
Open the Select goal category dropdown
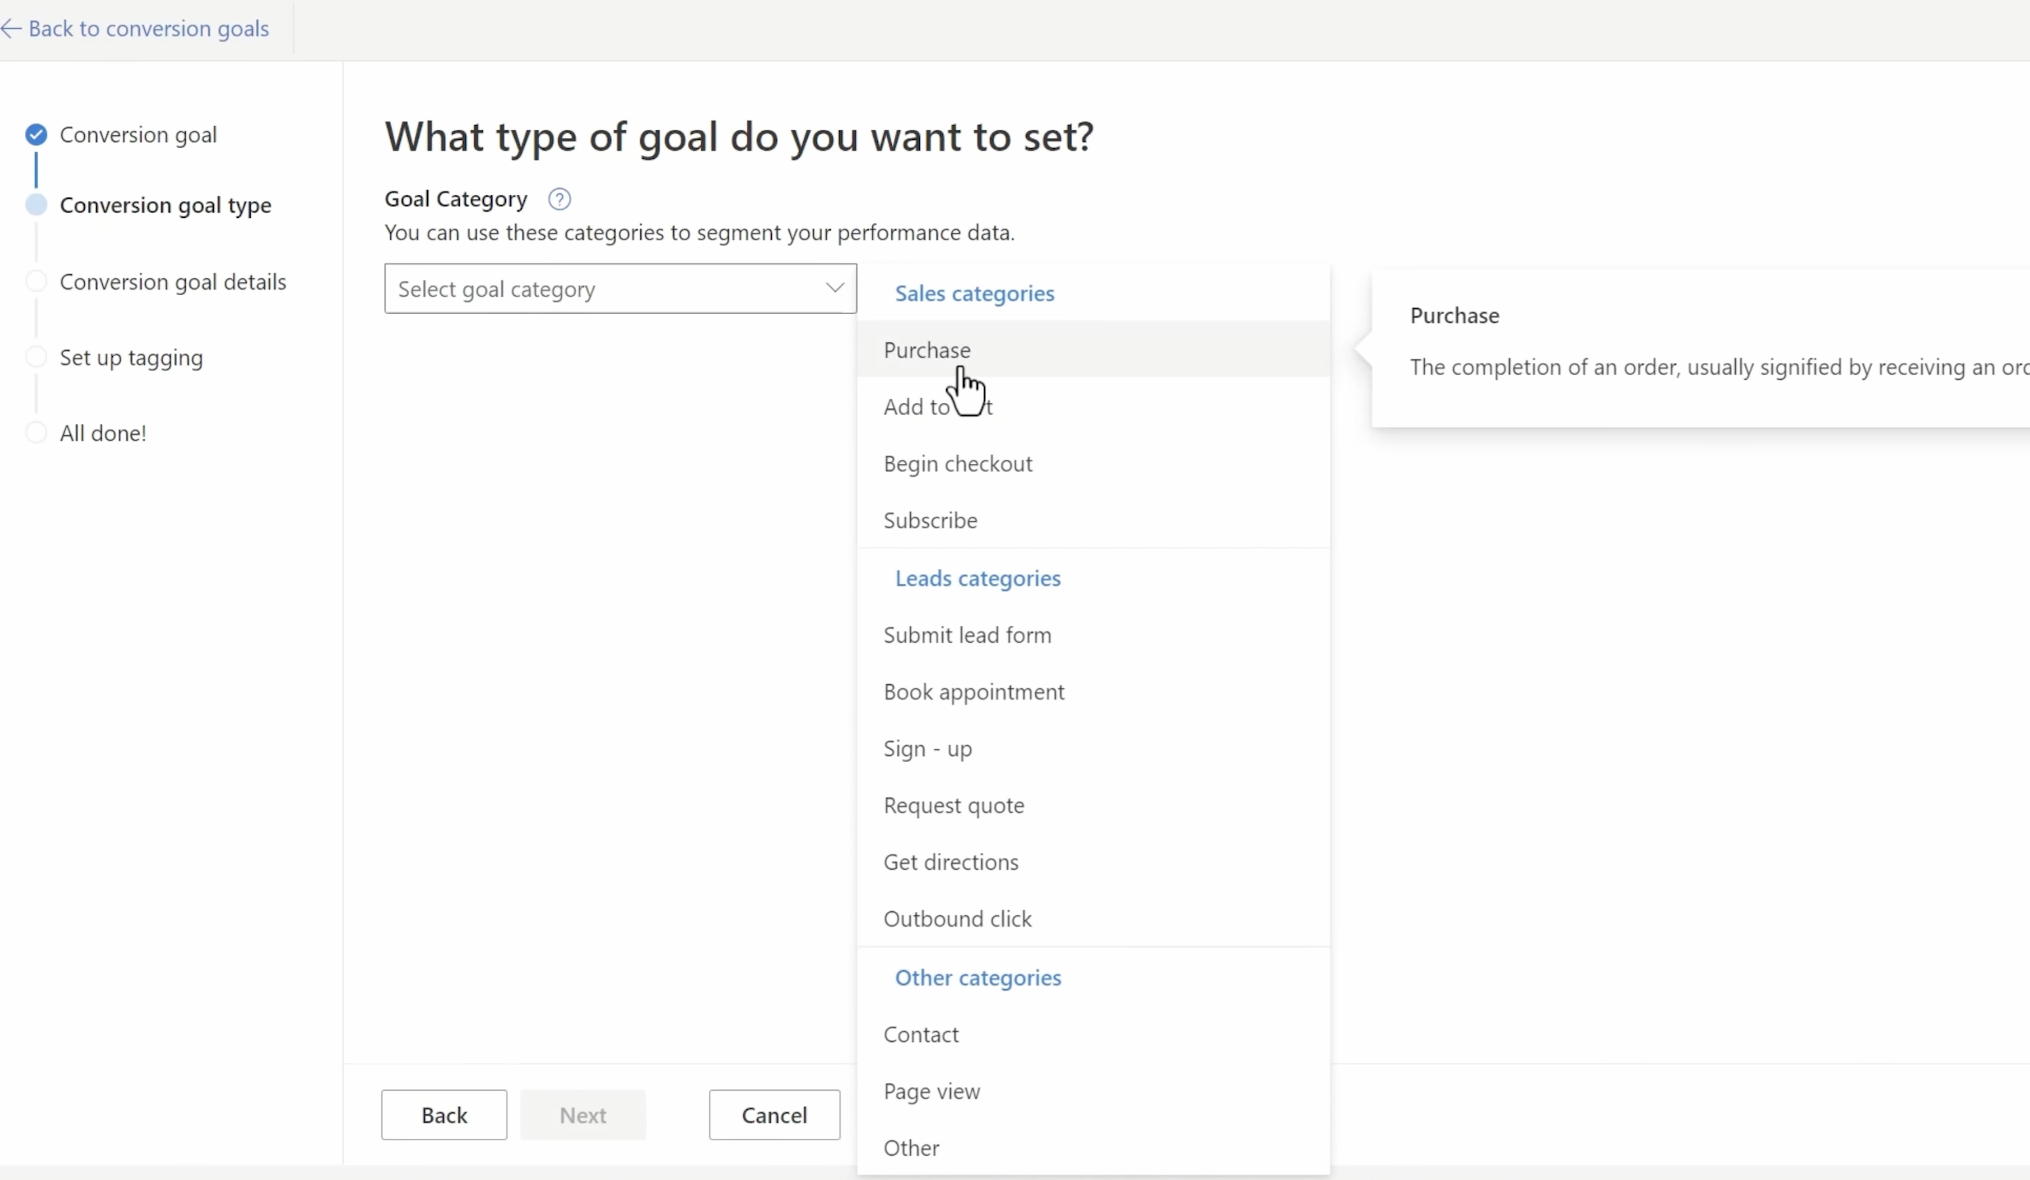tap(620, 289)
